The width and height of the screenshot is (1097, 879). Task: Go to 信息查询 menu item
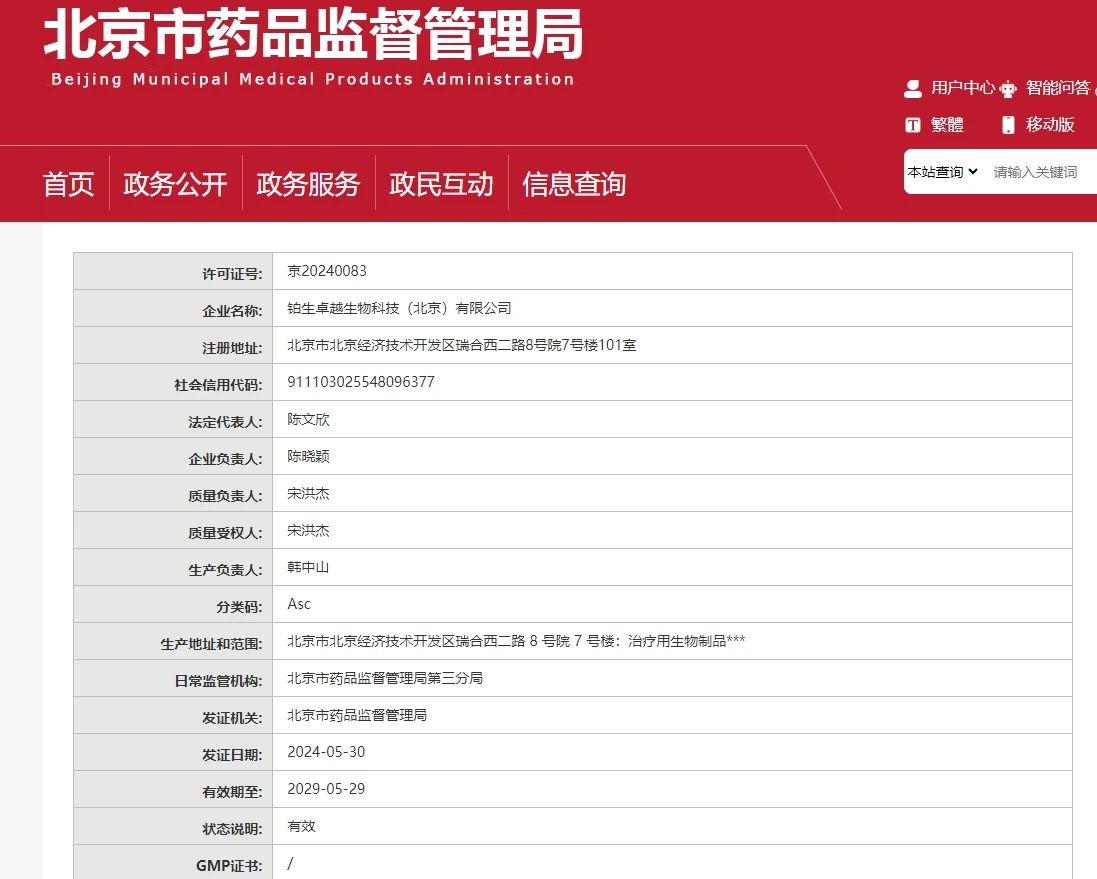coord(572,184)
